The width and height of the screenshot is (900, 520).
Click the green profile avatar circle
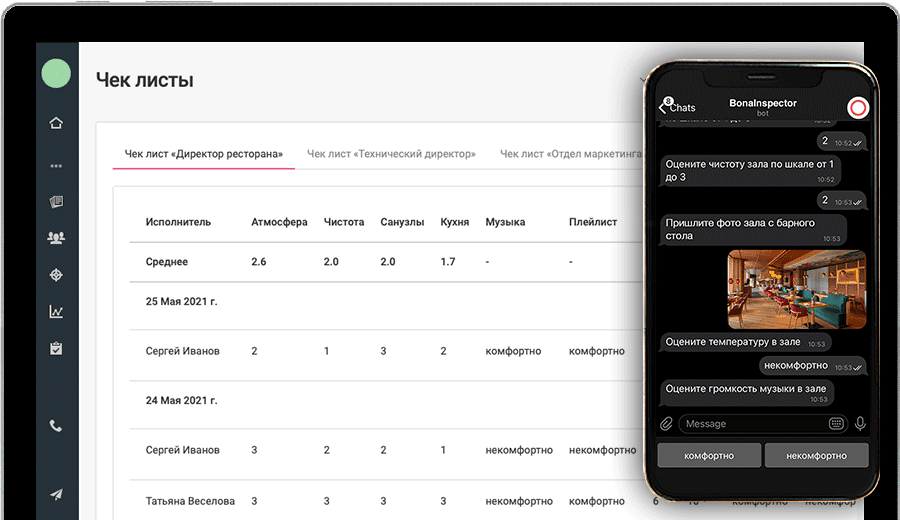(x=56, y=73)
